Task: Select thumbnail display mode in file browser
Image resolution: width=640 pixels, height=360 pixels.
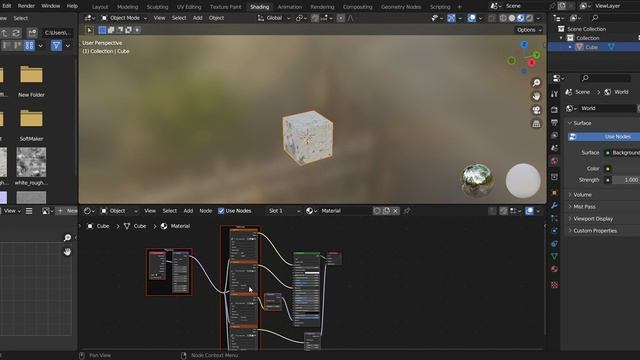Action: point(29,46)
